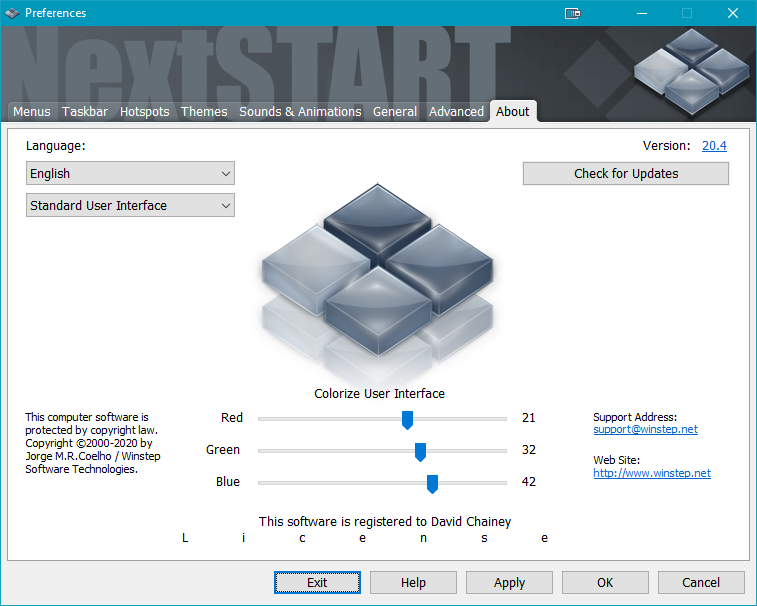757x606 pixels.
Task: Click the Preferences title bar app icon
Action: coord(12,13)
